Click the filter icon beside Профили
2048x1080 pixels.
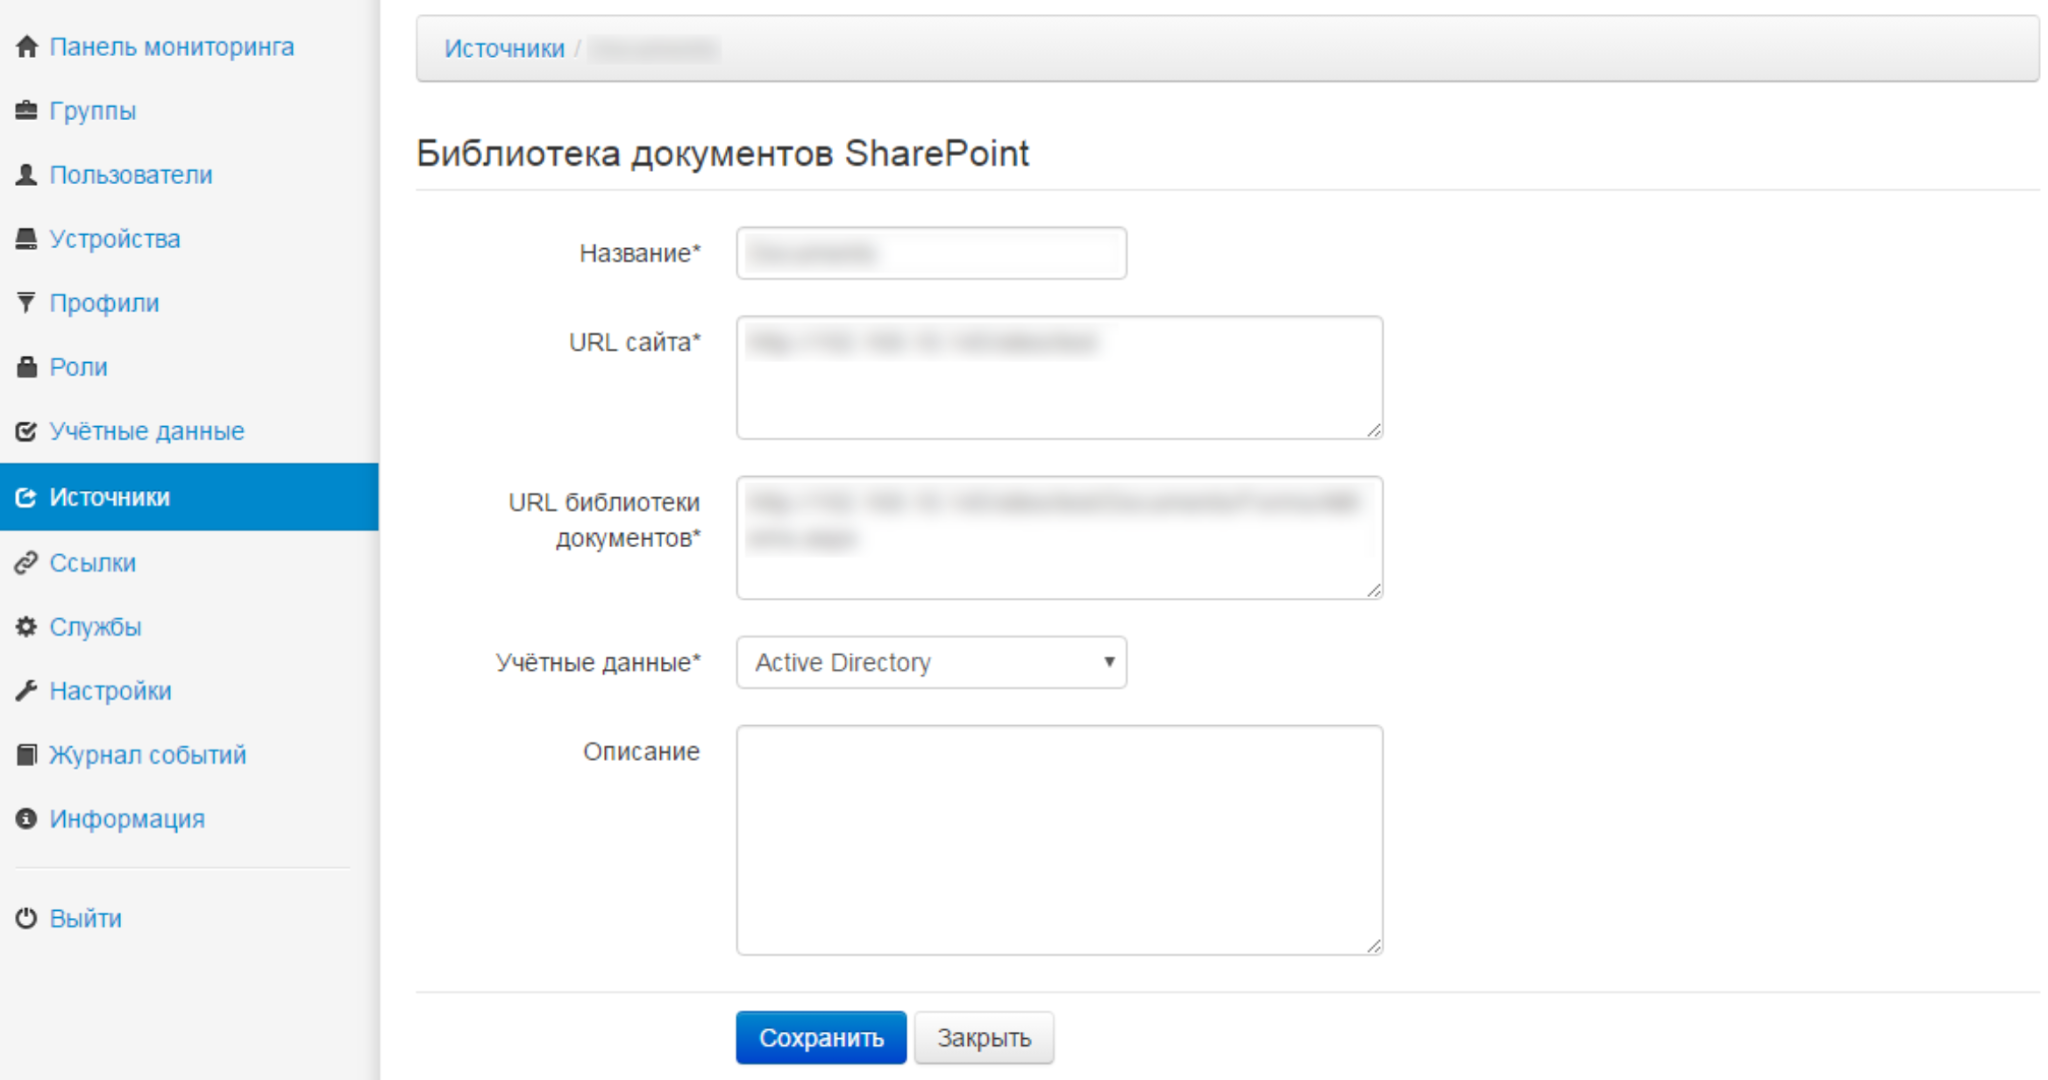(27, 303)
